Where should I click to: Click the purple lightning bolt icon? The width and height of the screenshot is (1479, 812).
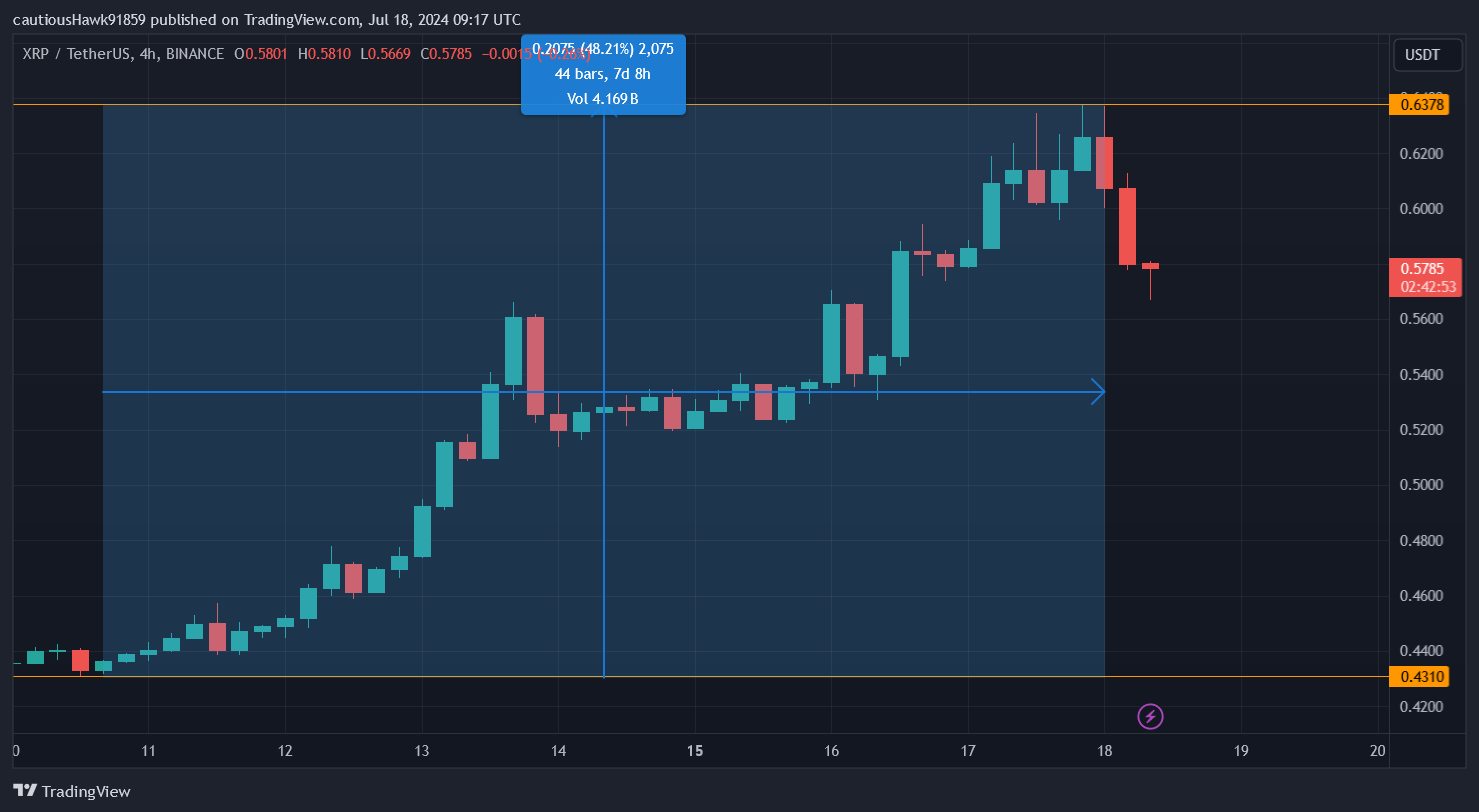tap(1151, 716)
